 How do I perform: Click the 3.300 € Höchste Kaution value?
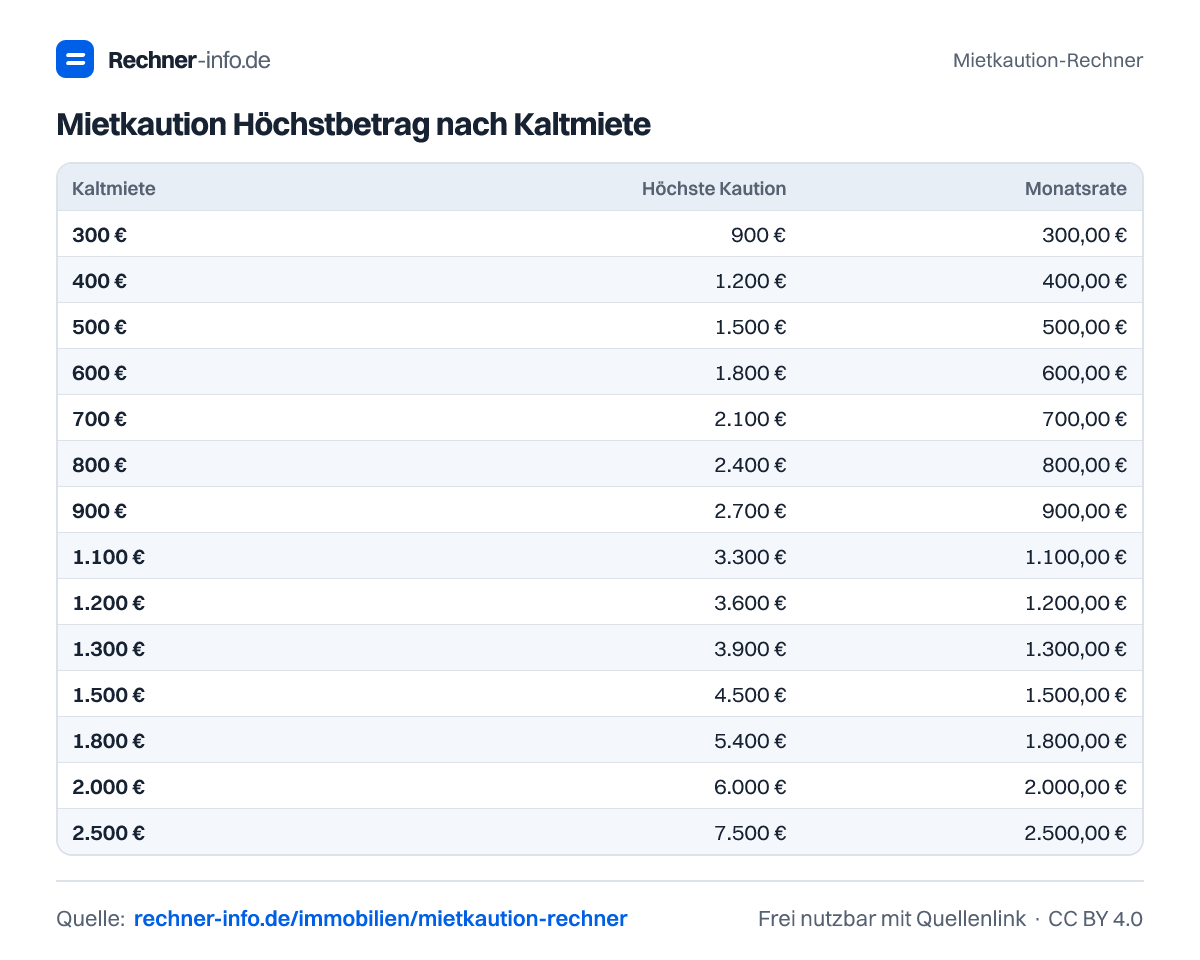pos(750,557)
